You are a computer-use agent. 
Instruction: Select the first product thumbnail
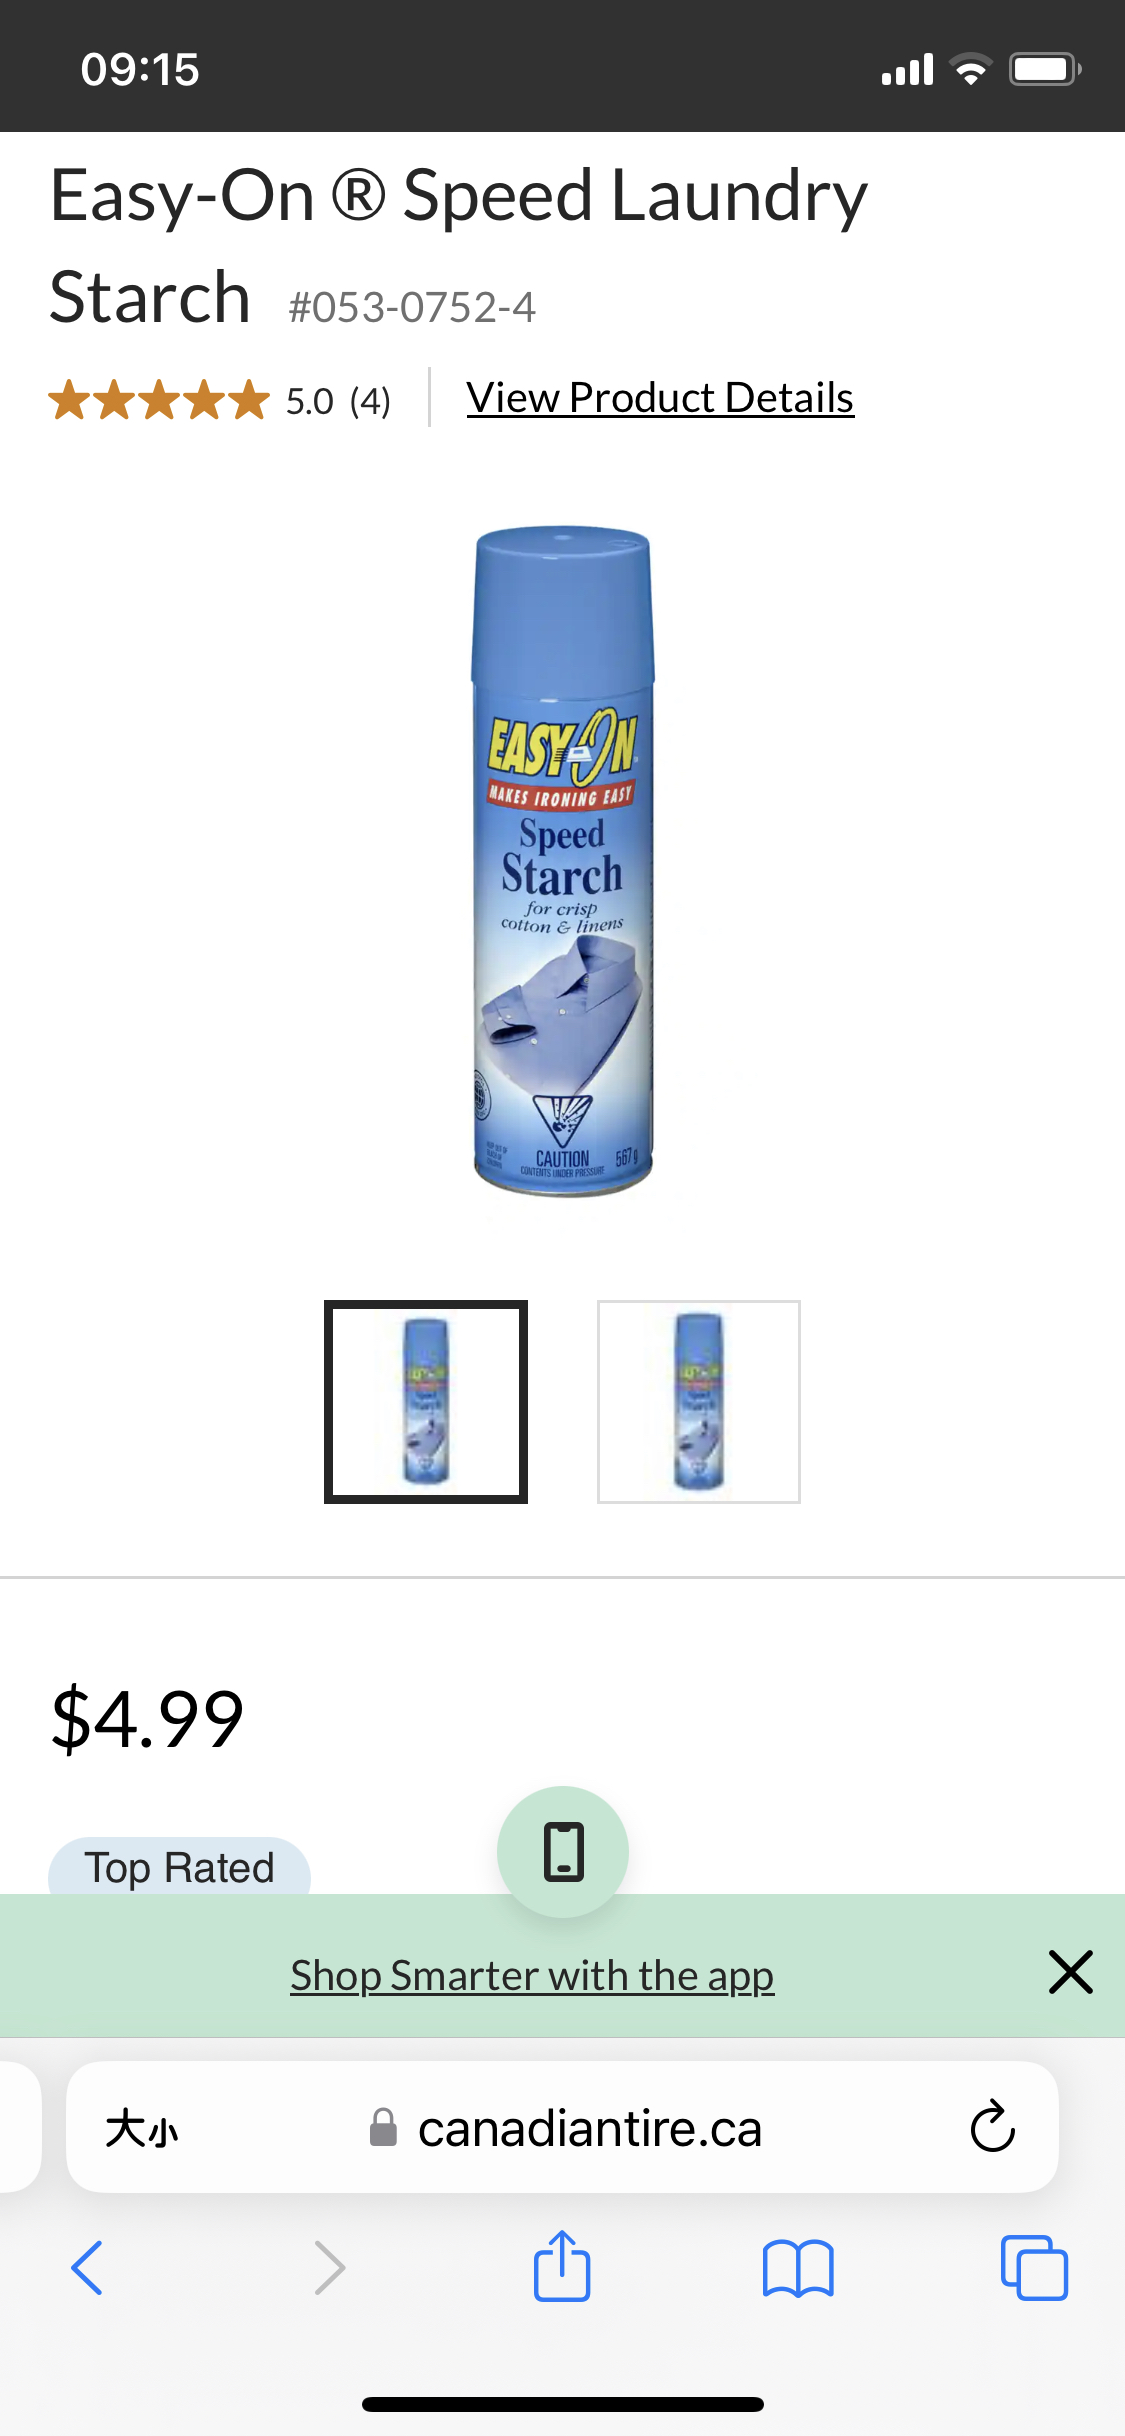(426, 1401)
